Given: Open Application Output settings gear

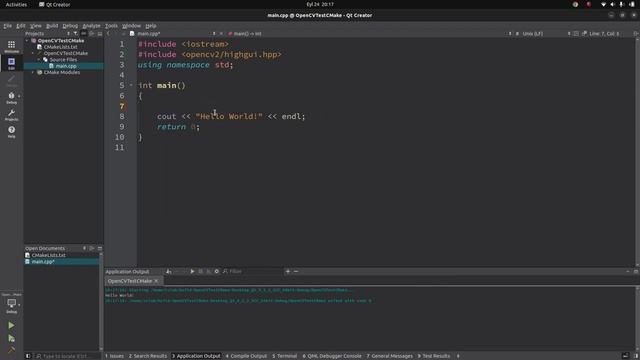Looking at the screenshot, I should [217, 271].
